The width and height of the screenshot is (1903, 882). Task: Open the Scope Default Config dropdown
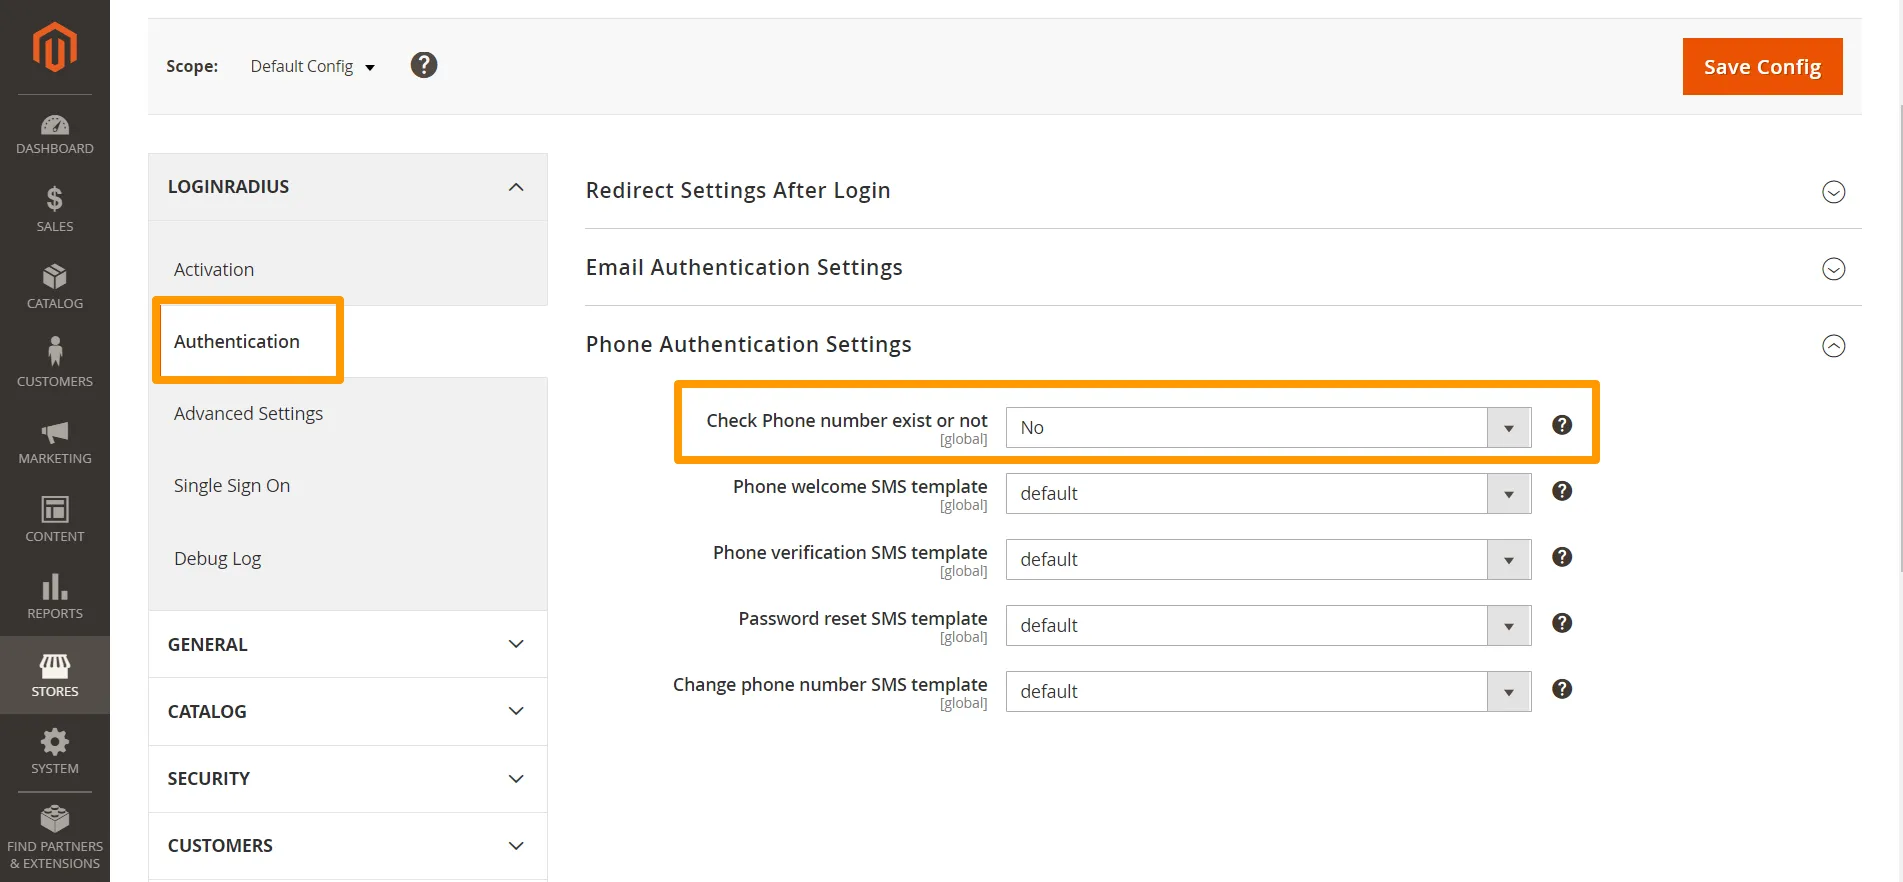pyautogui.click(x=312, y=66)
